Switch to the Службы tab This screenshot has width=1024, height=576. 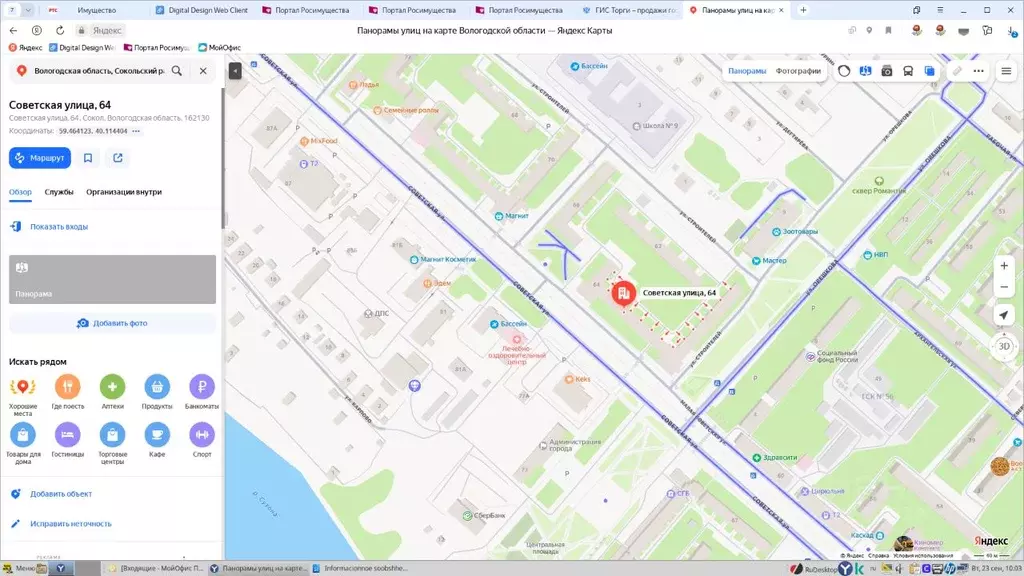(59, 192)
